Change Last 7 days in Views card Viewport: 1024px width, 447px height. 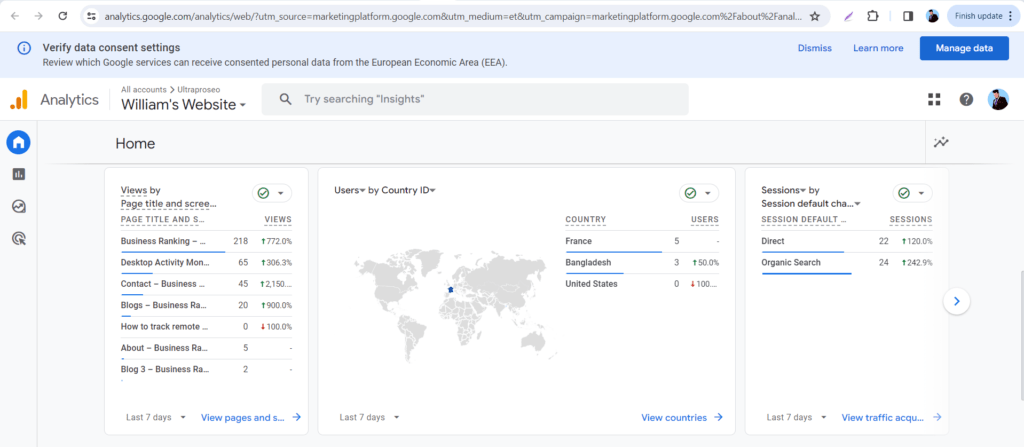(156, 417)
